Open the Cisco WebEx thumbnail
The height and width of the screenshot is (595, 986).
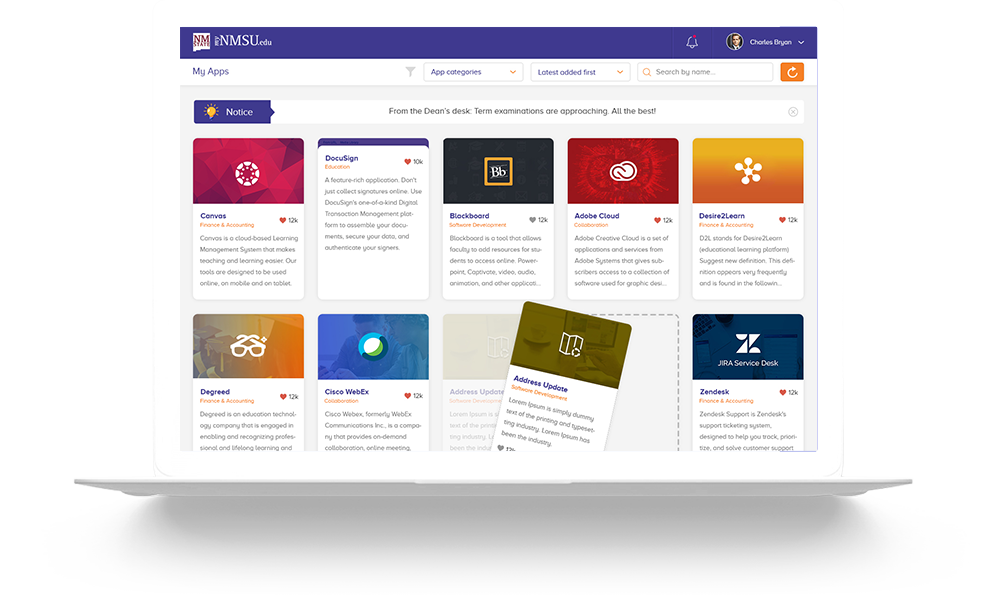373,347
